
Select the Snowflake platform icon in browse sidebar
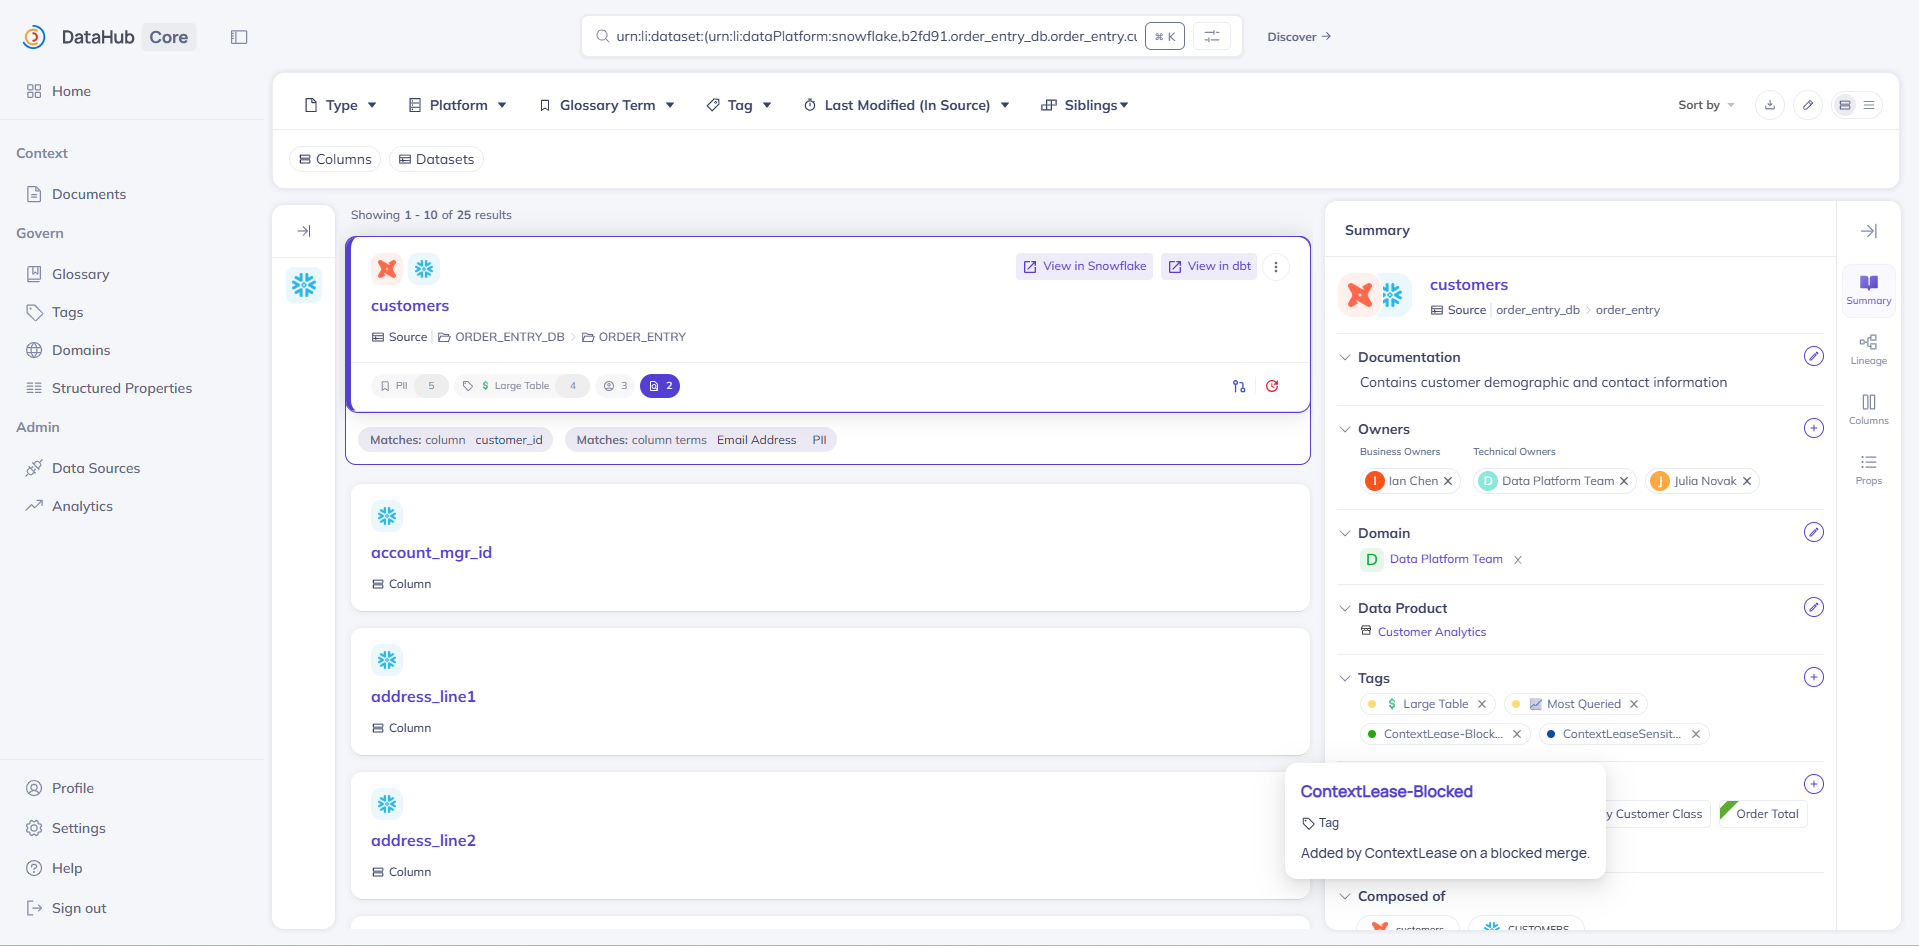[304, 286]
